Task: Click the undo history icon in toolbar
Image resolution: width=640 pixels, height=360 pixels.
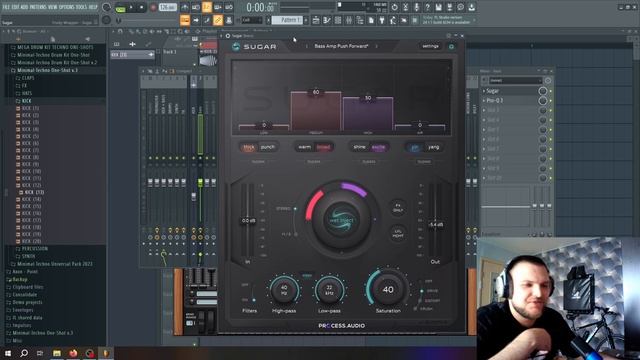Action: click(x=394, y=7)
